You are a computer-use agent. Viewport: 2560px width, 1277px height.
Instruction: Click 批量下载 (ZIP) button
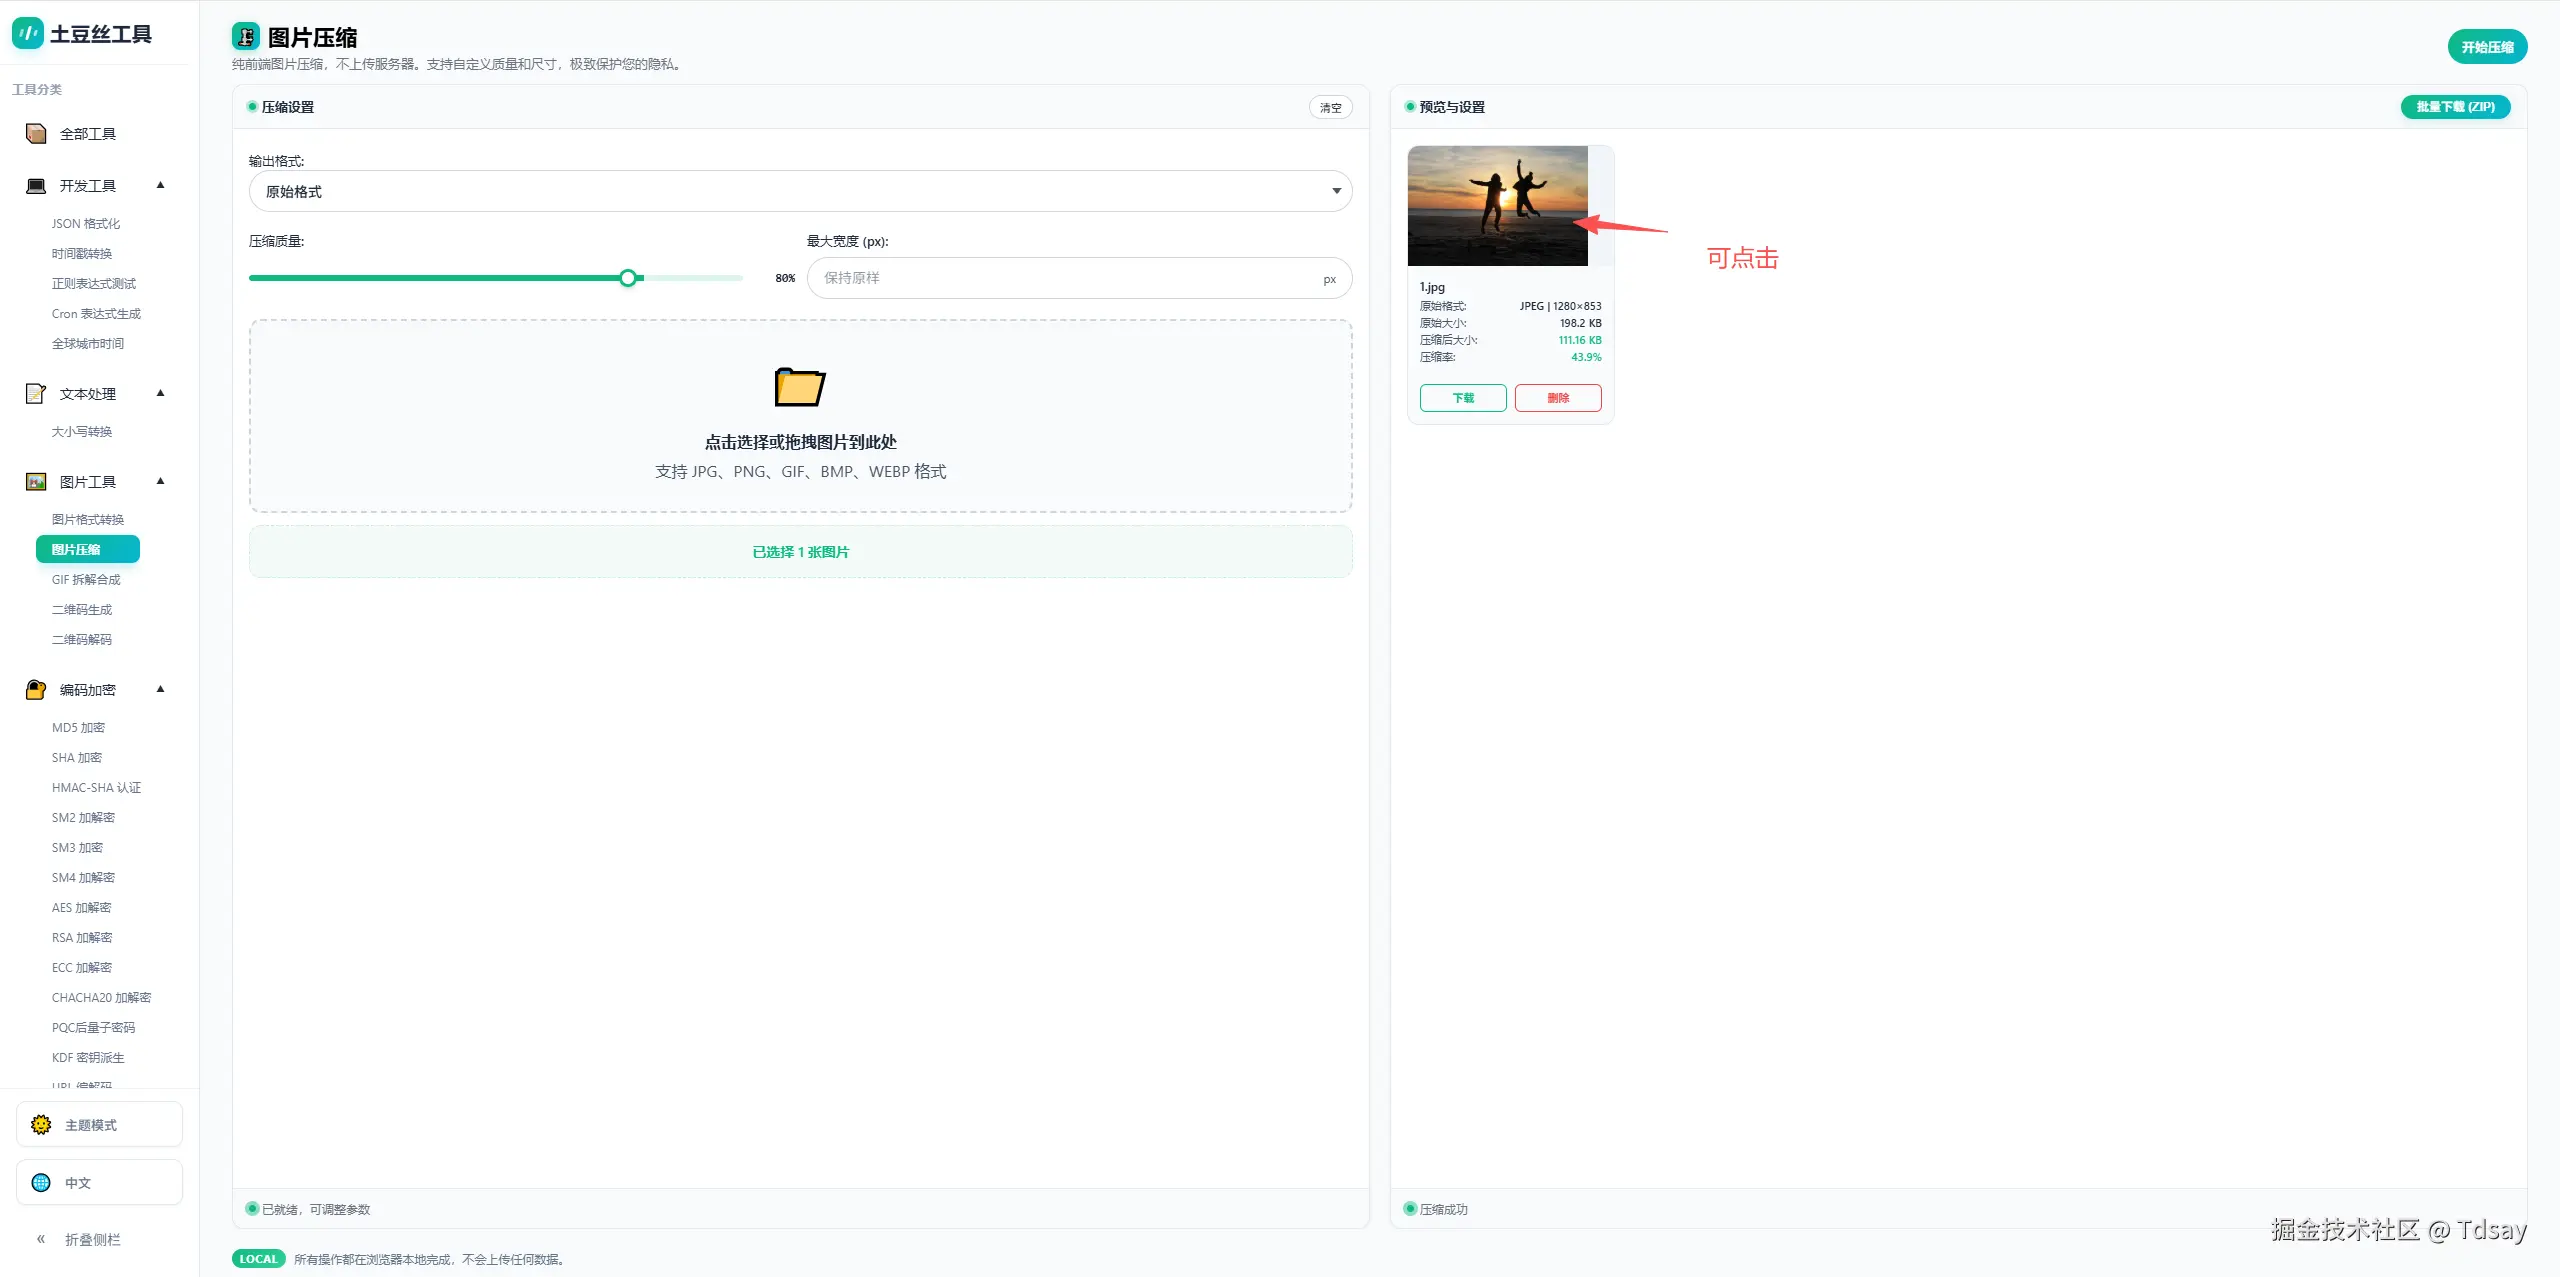(x=2455, y=107)
